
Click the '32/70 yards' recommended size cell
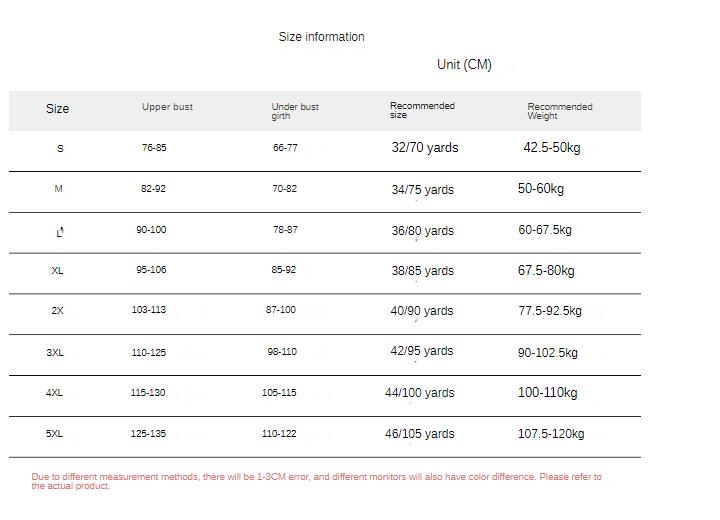coord(425,148)
